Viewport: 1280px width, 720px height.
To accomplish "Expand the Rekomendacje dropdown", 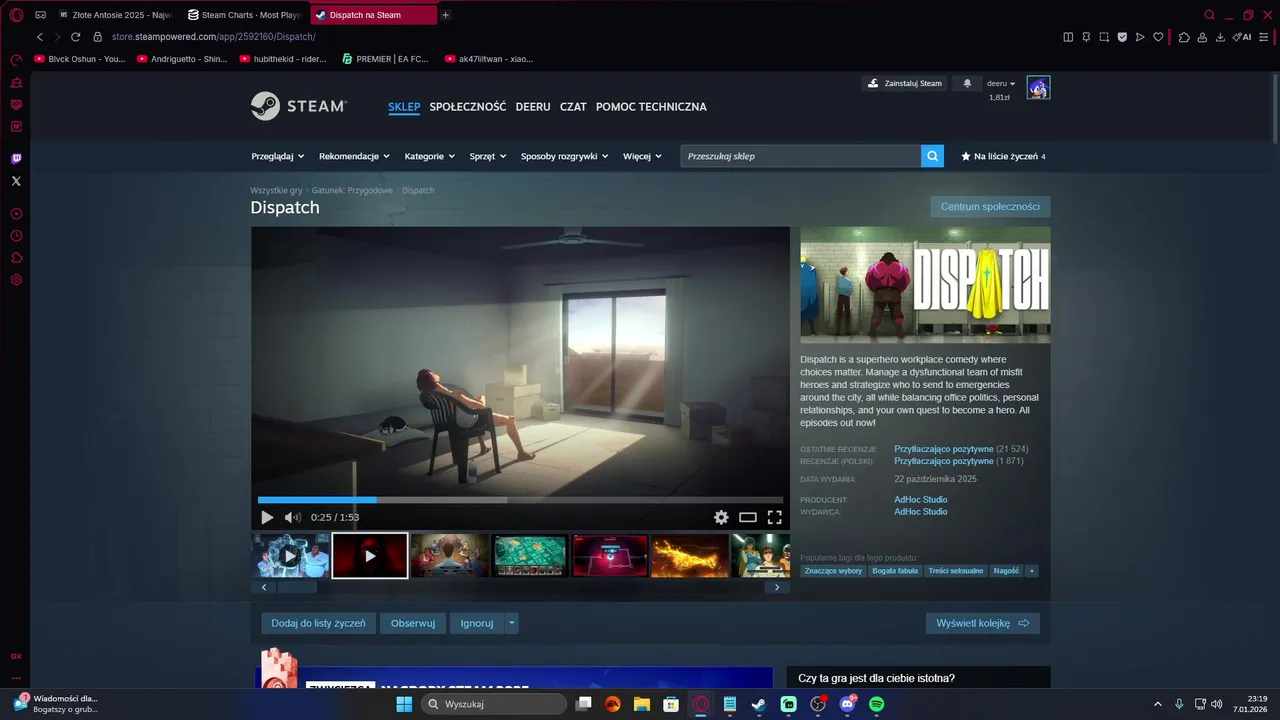I will point(354,156).
